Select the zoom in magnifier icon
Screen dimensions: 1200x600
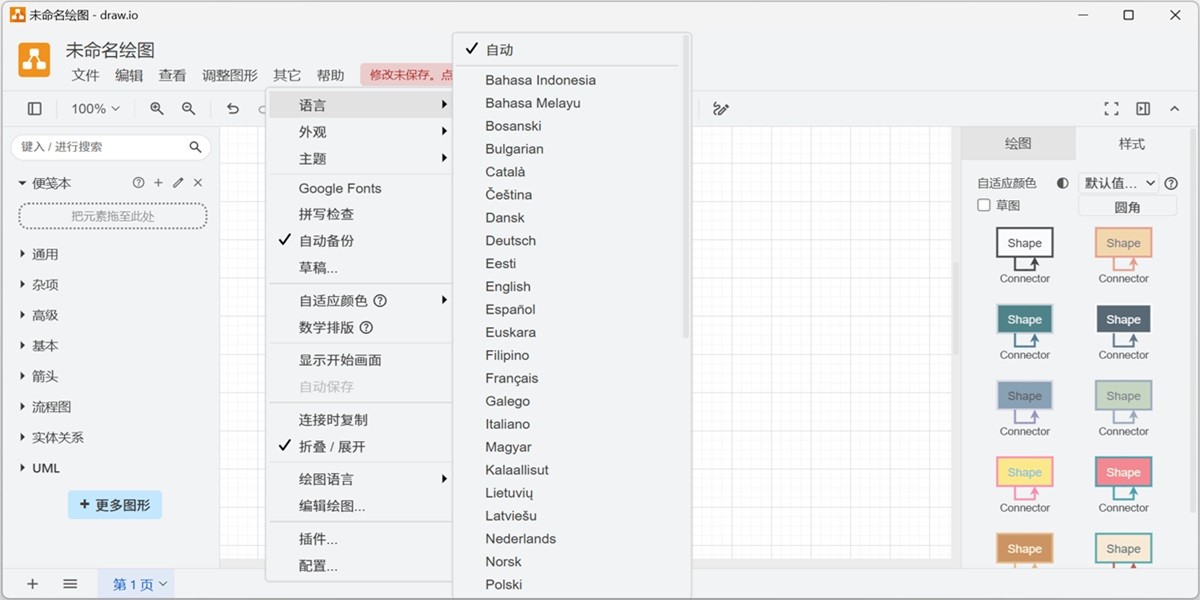156,108
